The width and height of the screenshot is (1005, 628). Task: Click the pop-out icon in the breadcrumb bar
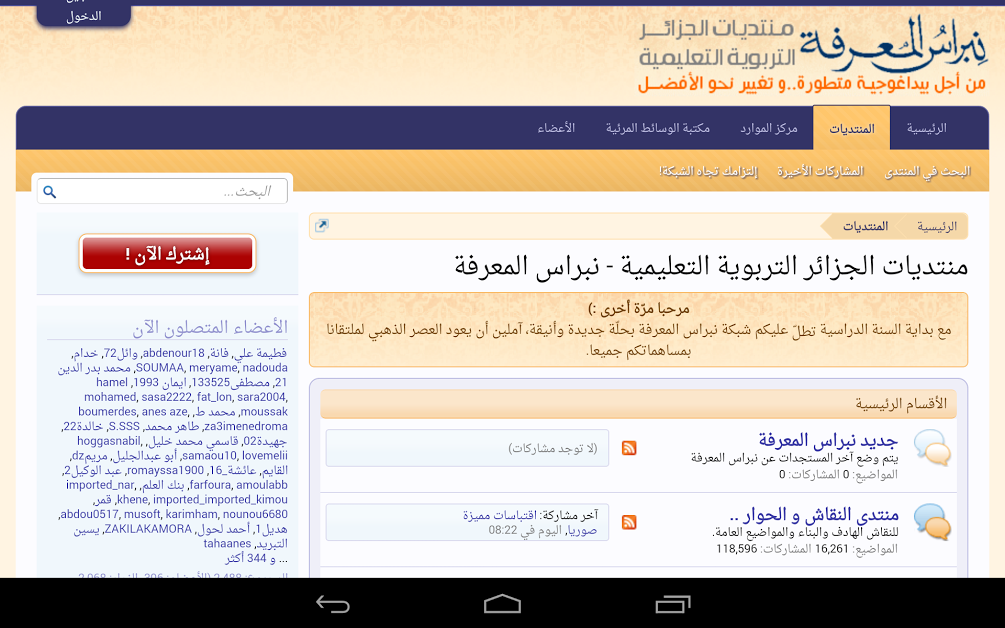pyautogui.click(x=322, y=226)
